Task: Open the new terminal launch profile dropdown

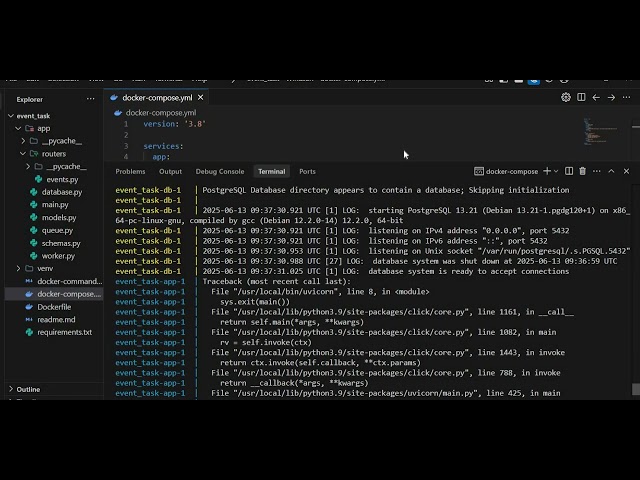Action: [x=556, y=171]
